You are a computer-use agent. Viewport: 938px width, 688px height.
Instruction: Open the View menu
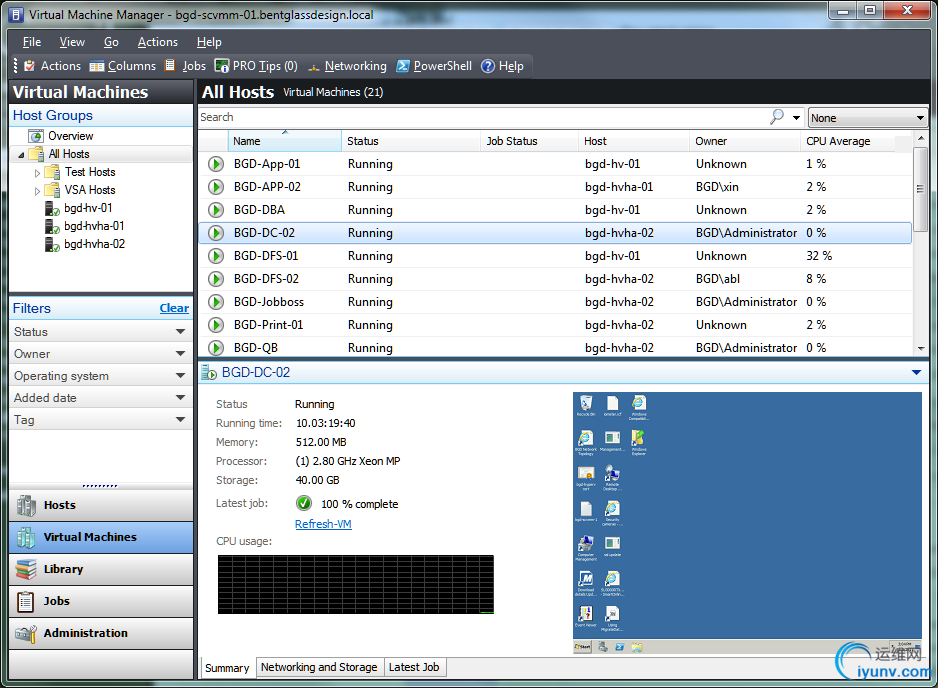[x=72, y=42]
